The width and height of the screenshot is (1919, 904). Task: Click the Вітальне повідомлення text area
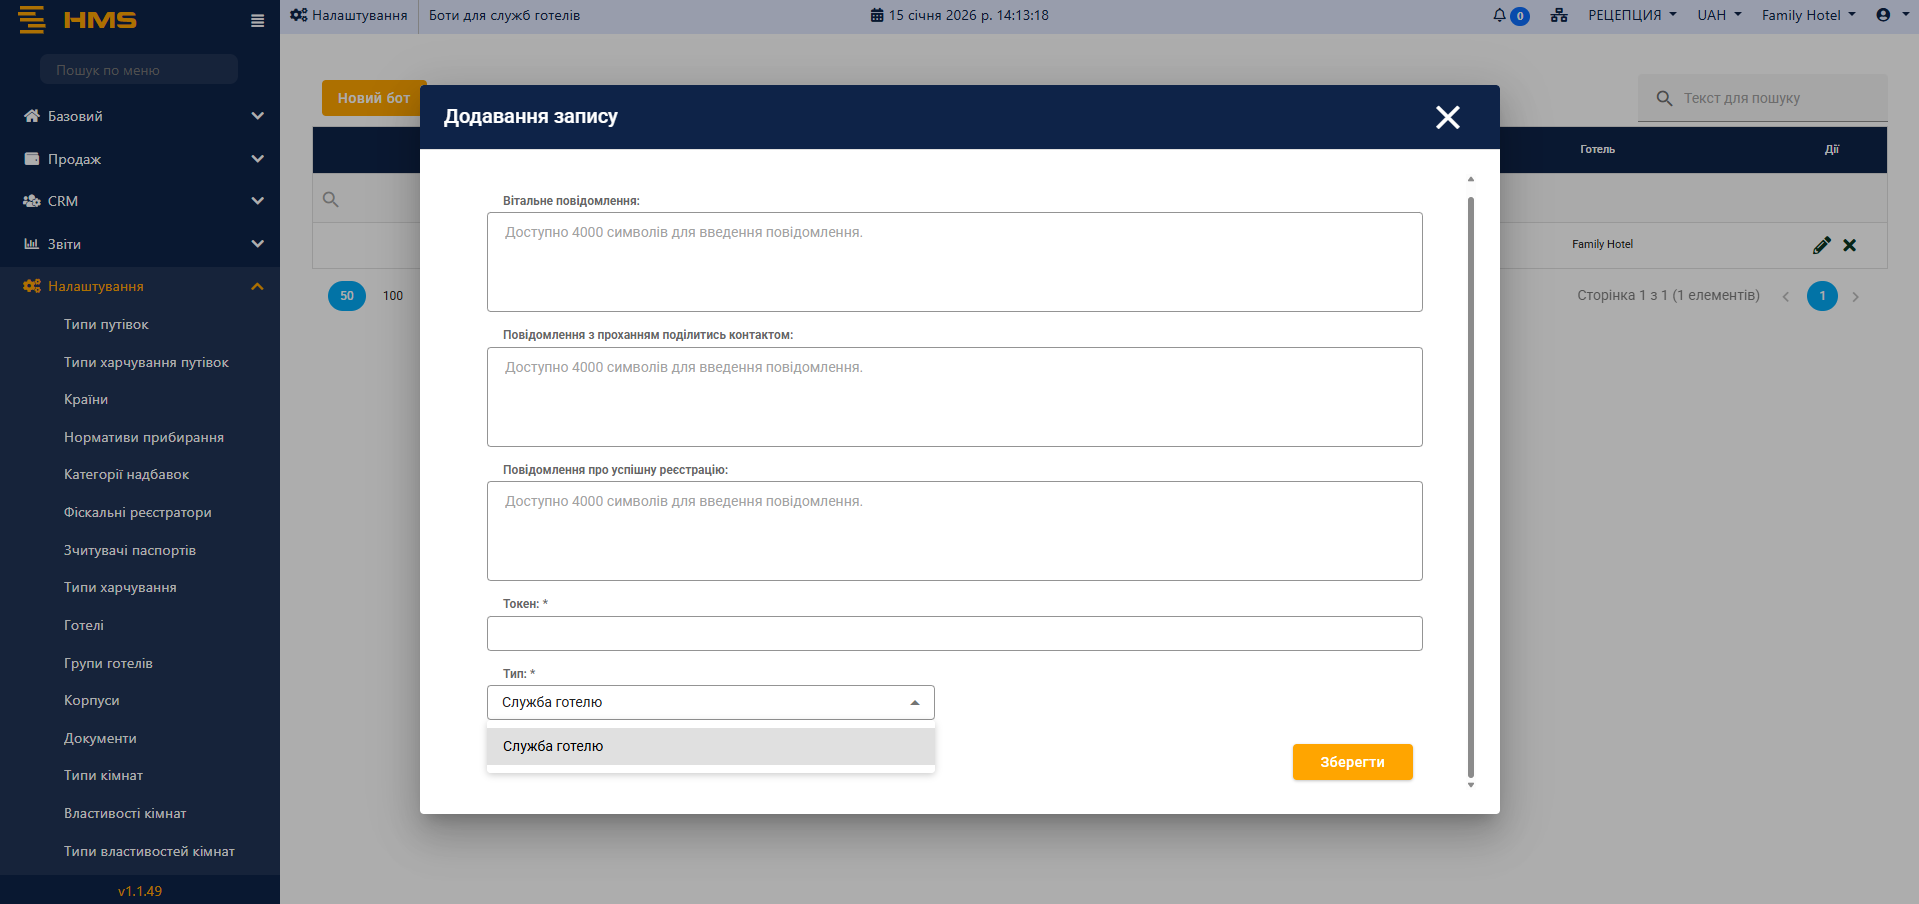tap(954, 262)
